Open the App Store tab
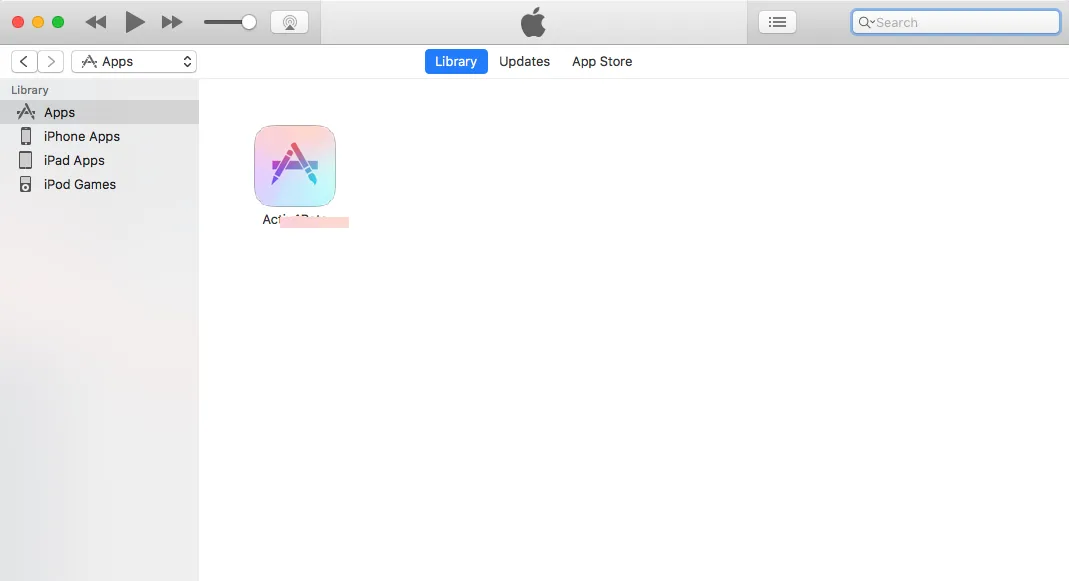 click(602, 61)
